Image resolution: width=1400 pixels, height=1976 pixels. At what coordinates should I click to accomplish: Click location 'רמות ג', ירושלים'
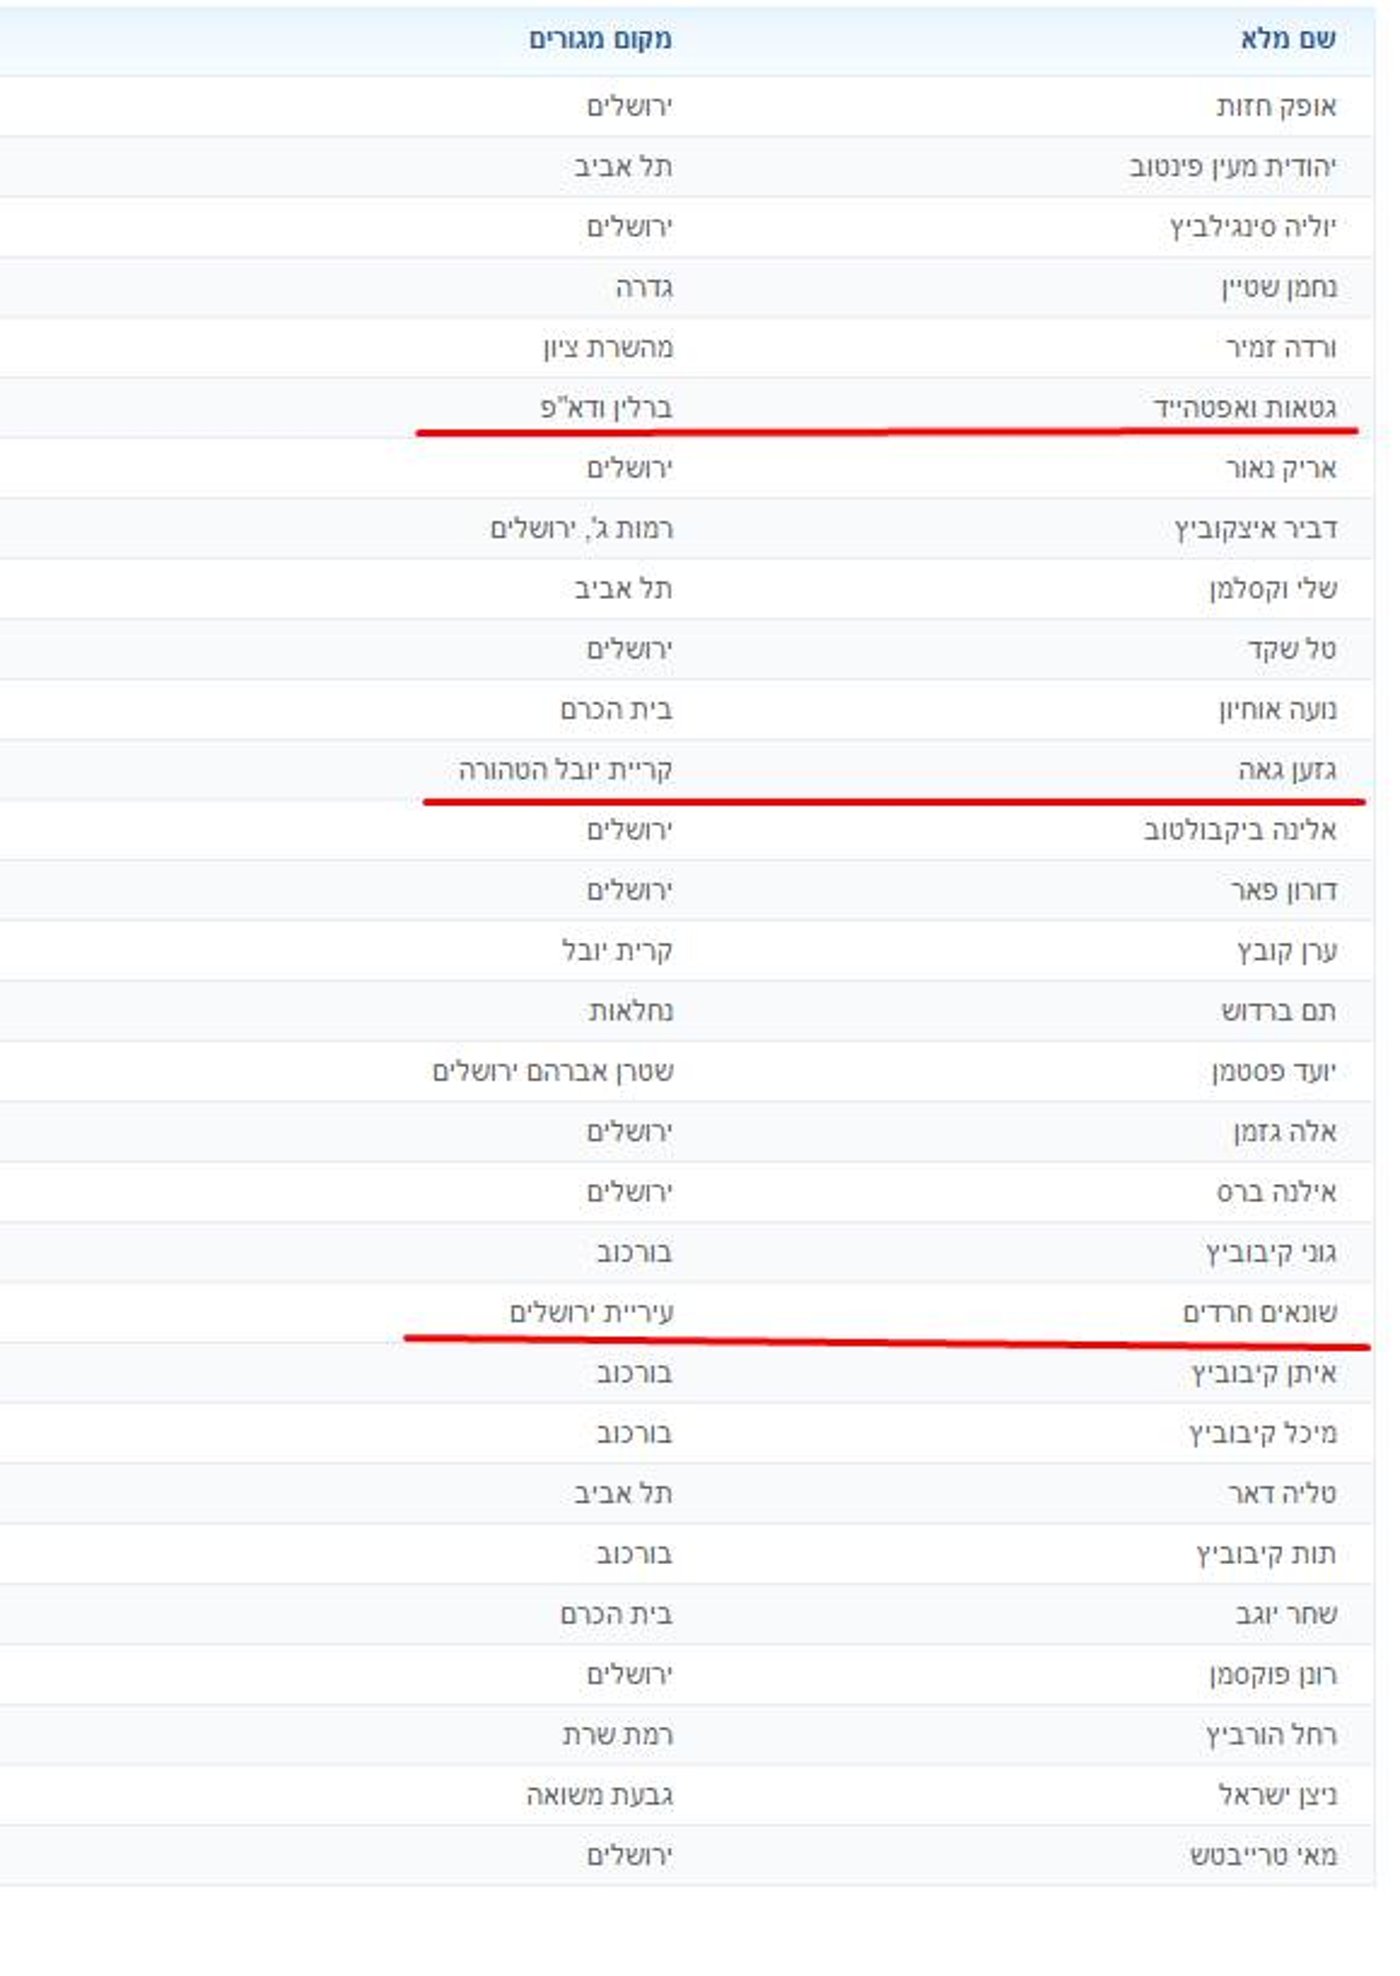pyautogui.click(x=581, y=528)
